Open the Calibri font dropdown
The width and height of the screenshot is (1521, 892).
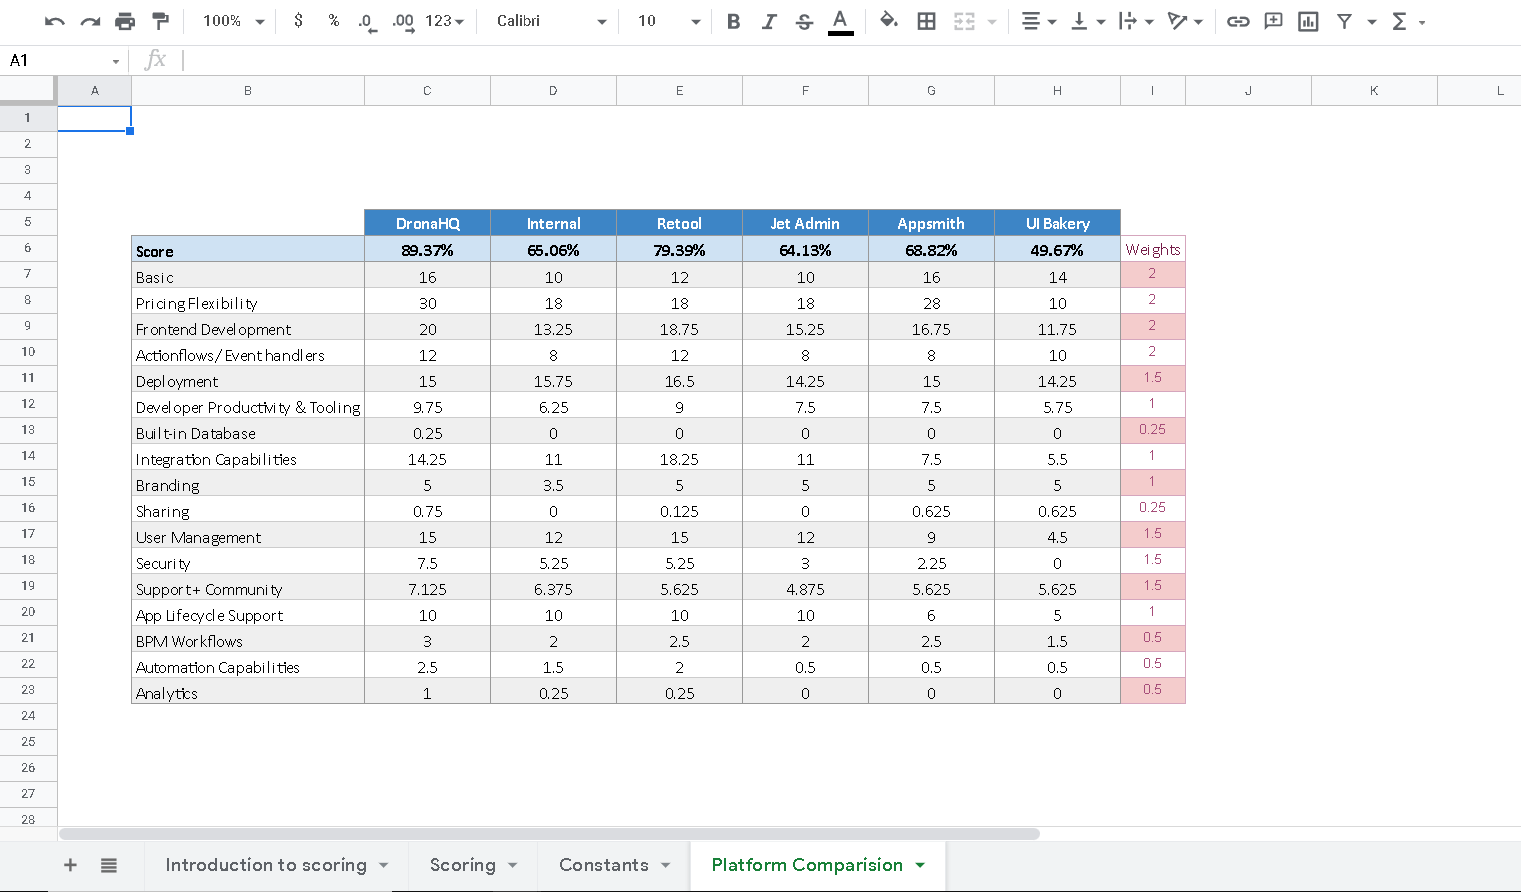click(x=551, y=21)
